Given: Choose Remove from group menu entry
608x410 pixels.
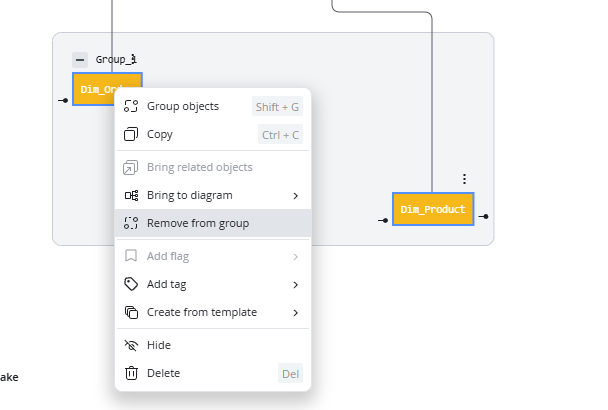Looking at the screenshot, I should [213, 223].
